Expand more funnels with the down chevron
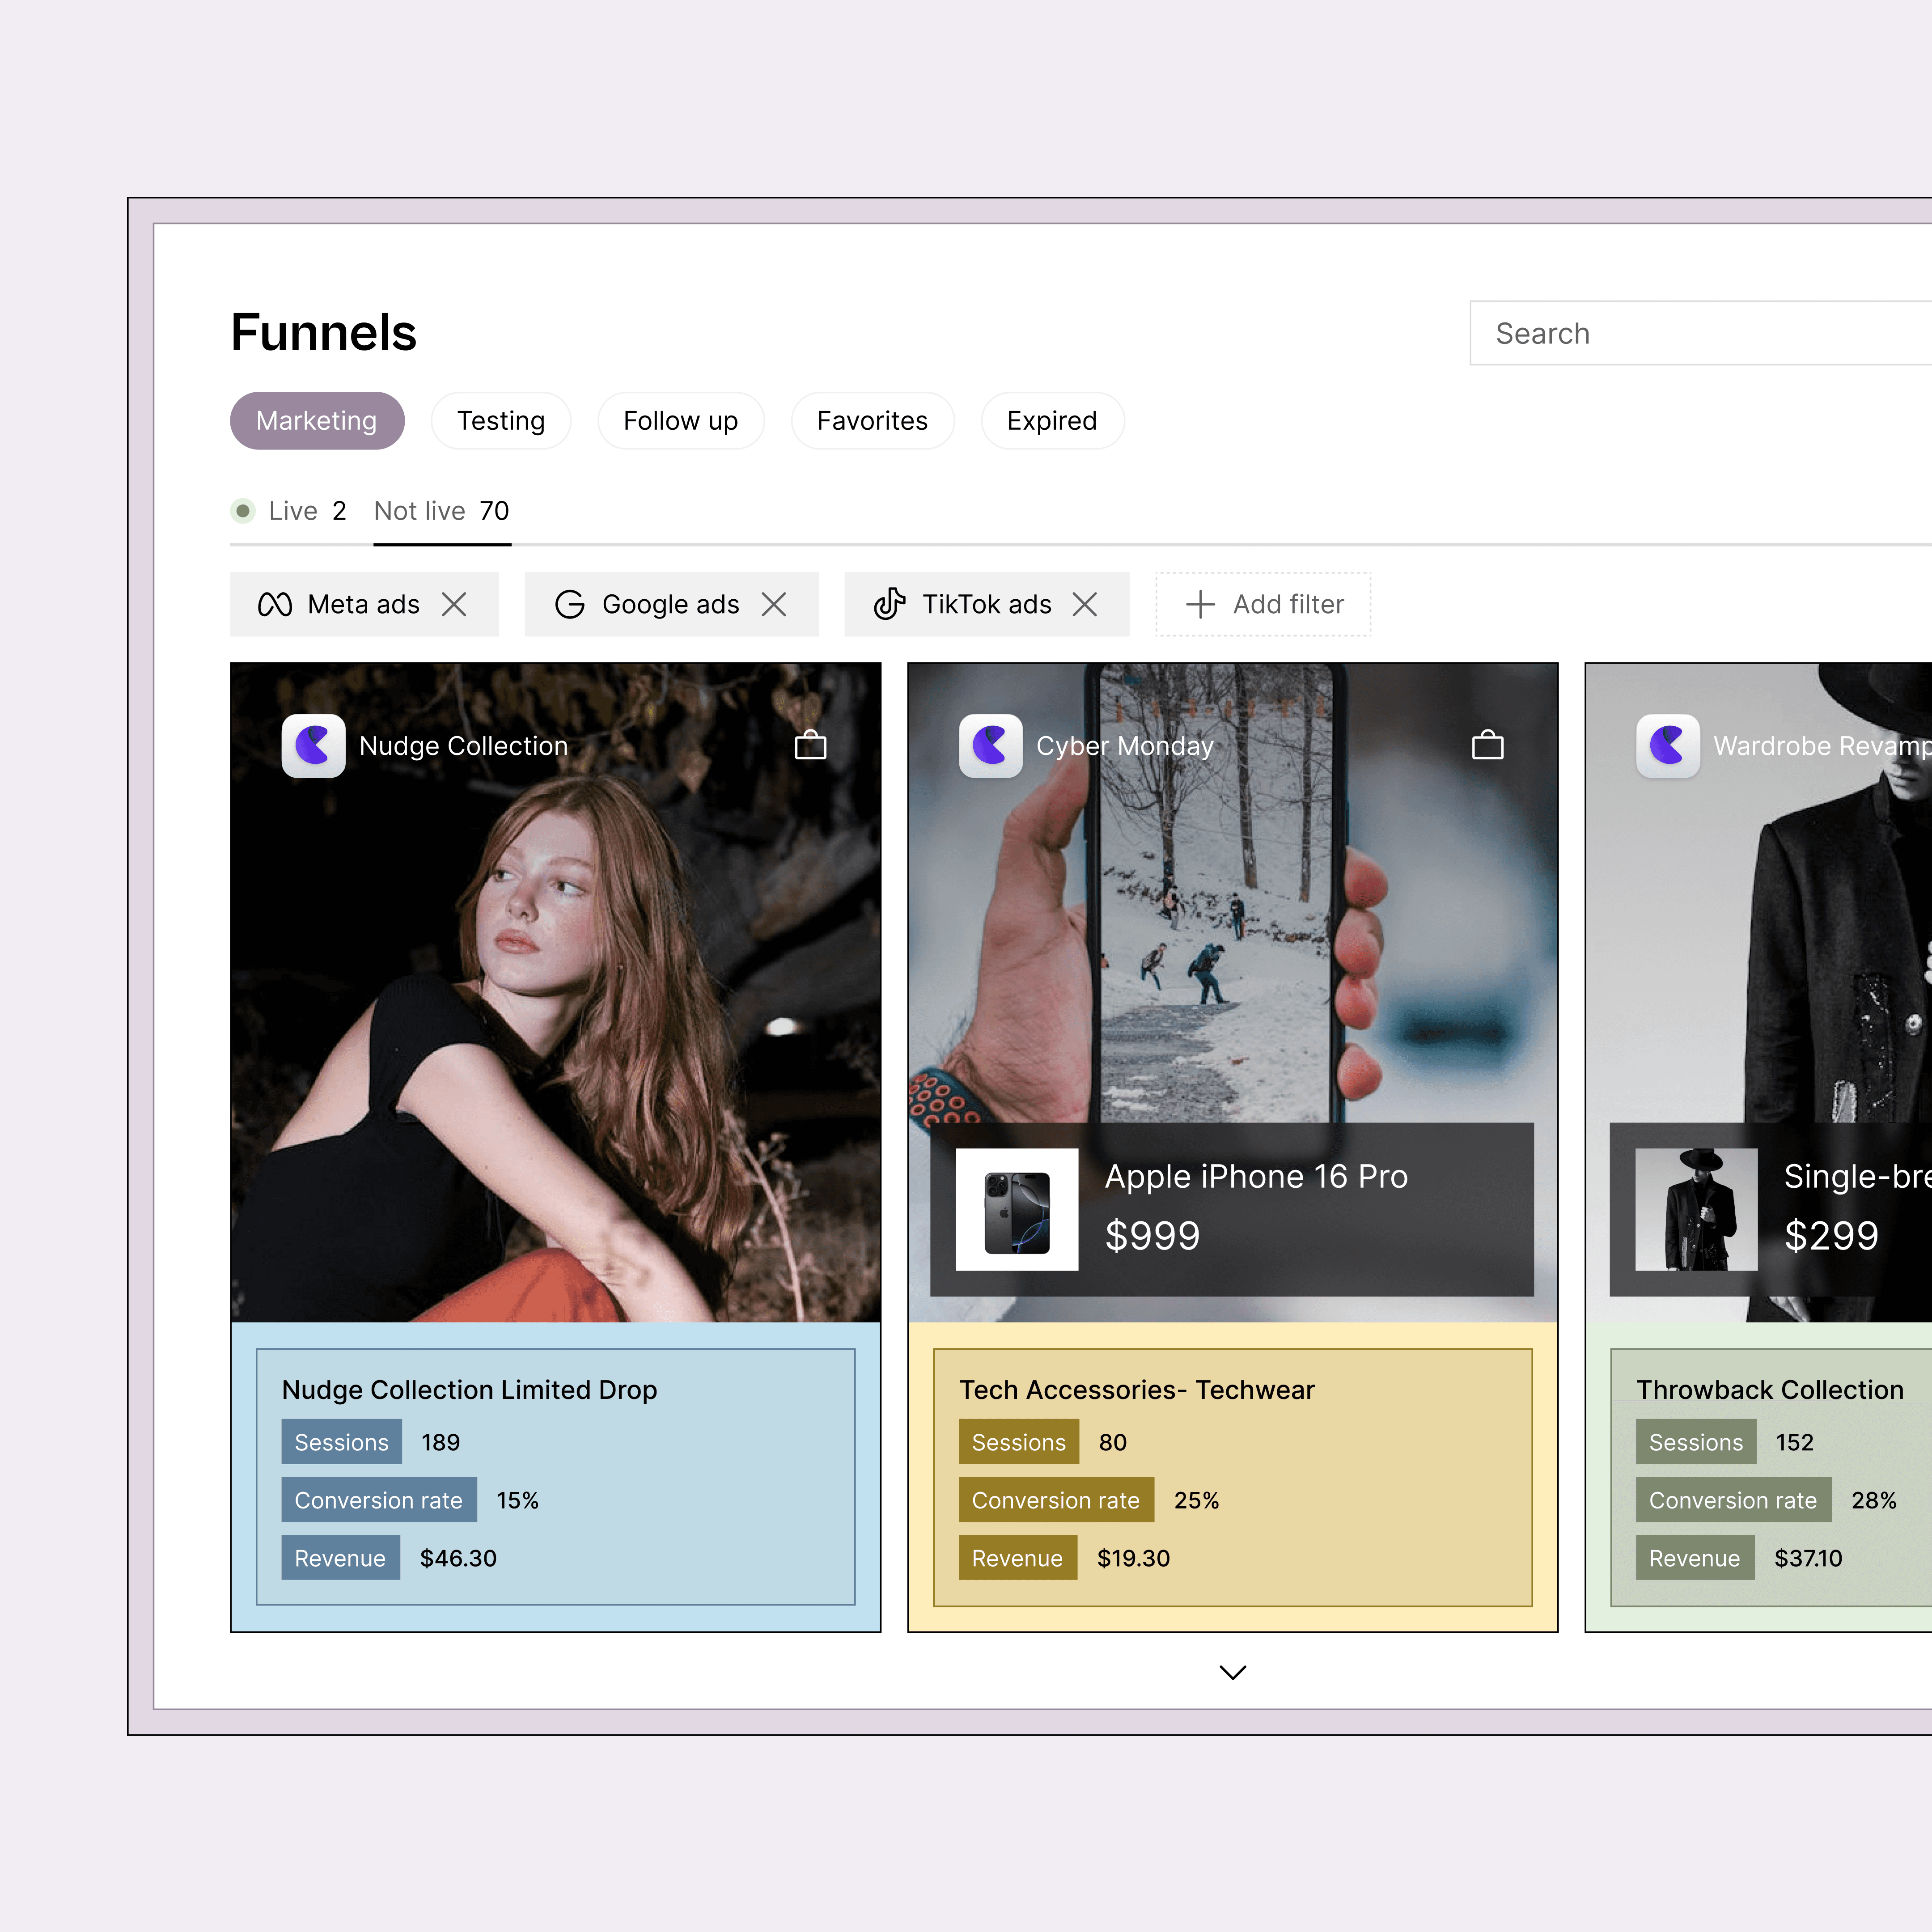Viewport: 1932px width, 1932px height. coord(1233,1672)
